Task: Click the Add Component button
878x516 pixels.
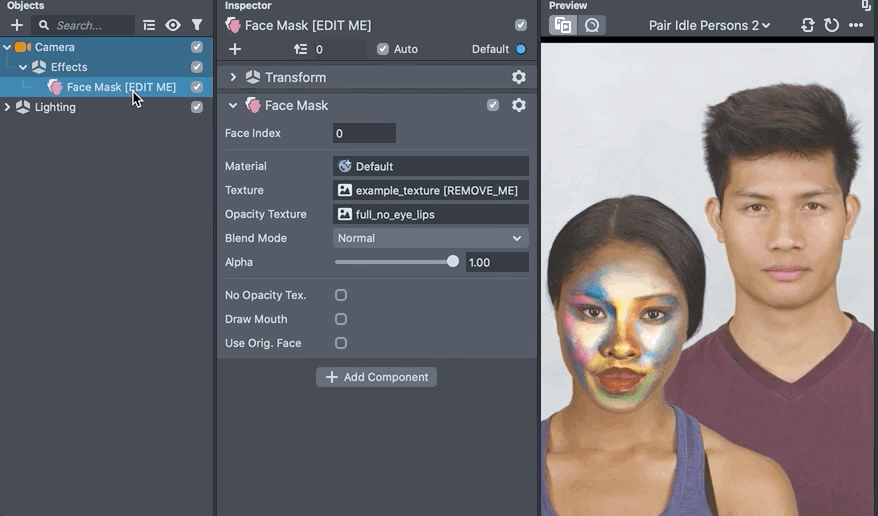Action: 376,377
